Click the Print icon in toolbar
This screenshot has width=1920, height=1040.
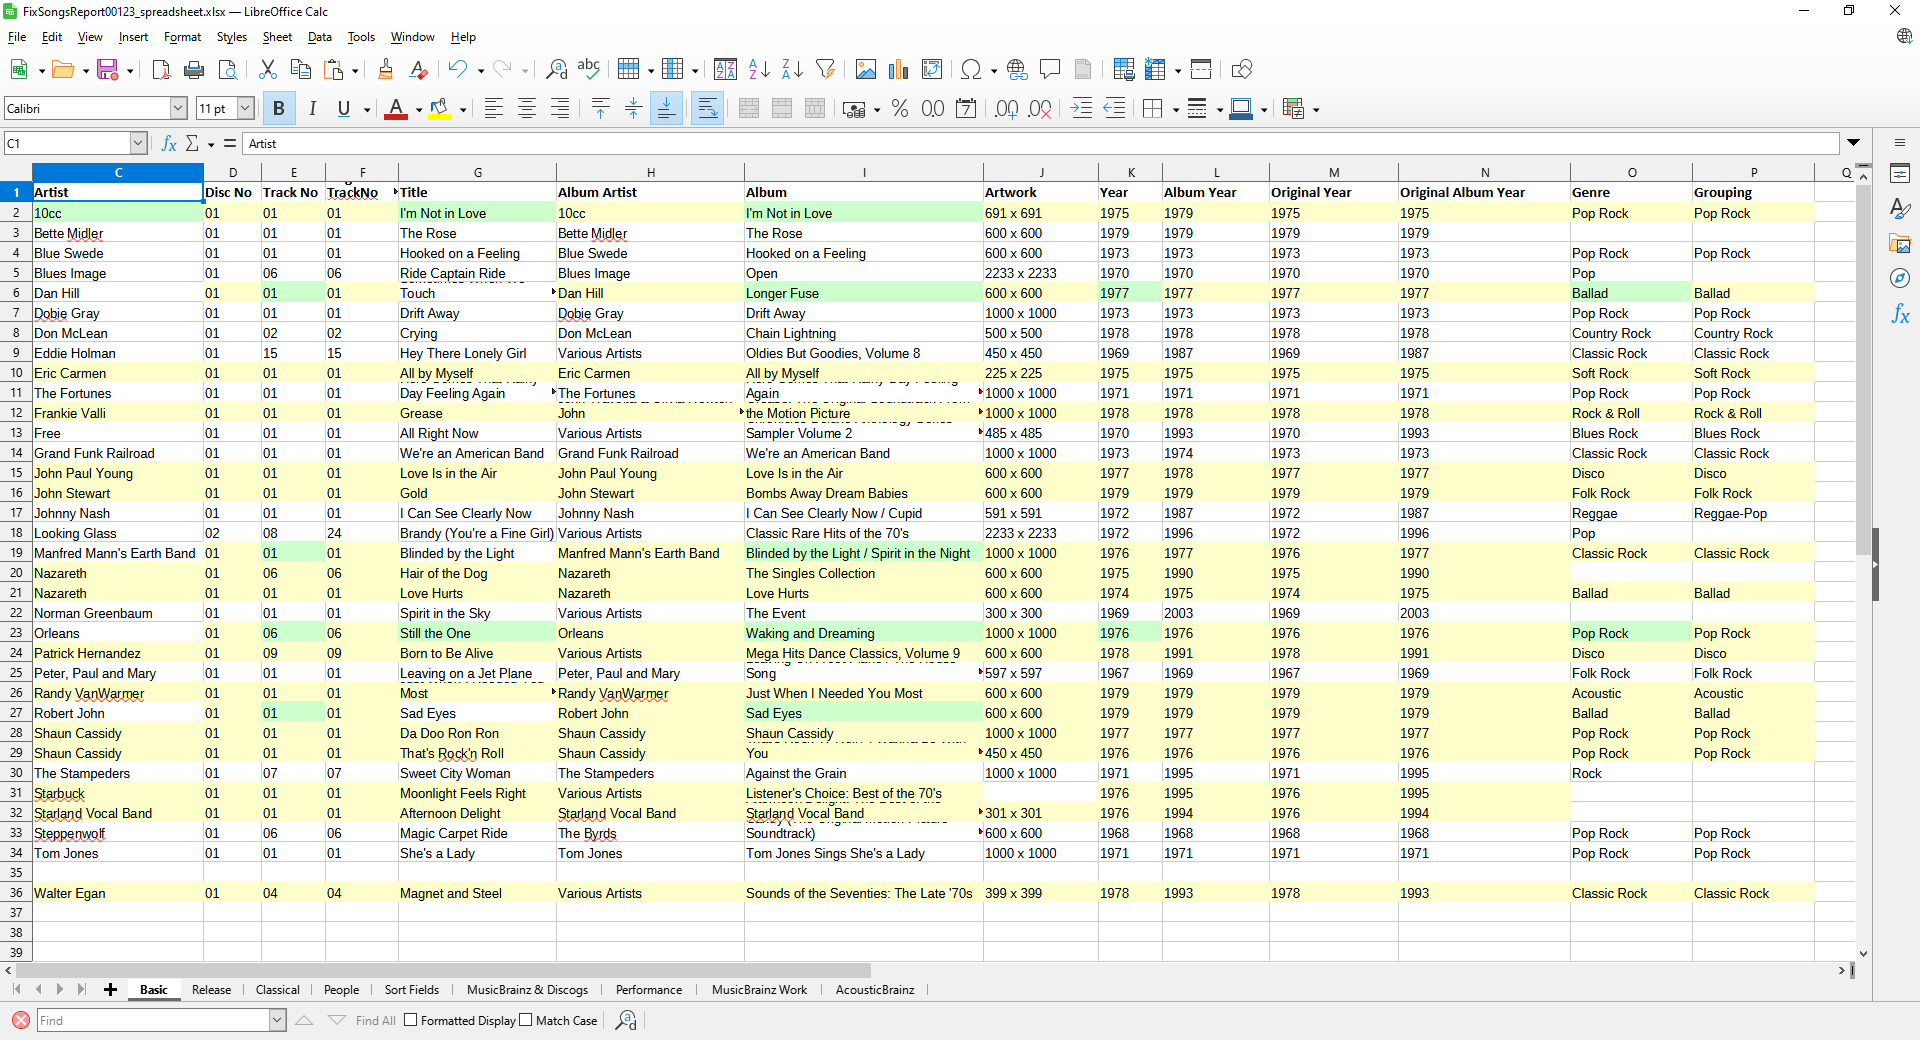pyautogui.click(x=194, y=69)
